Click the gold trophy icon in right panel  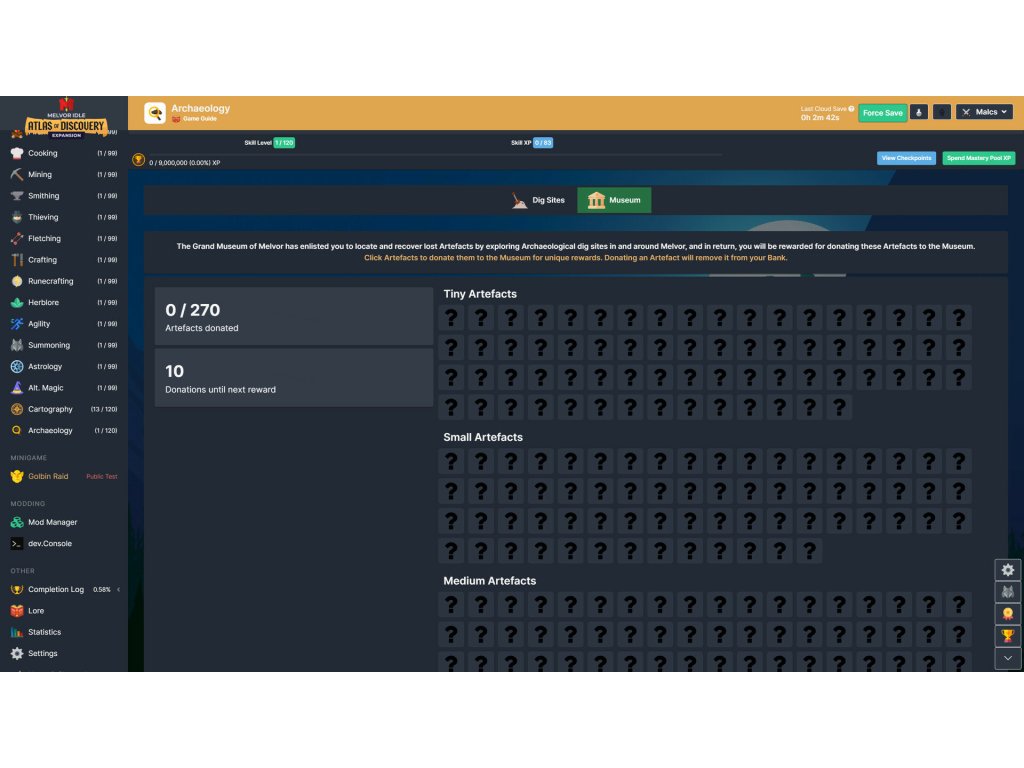pyautogui.click(x=1007, y=636)
